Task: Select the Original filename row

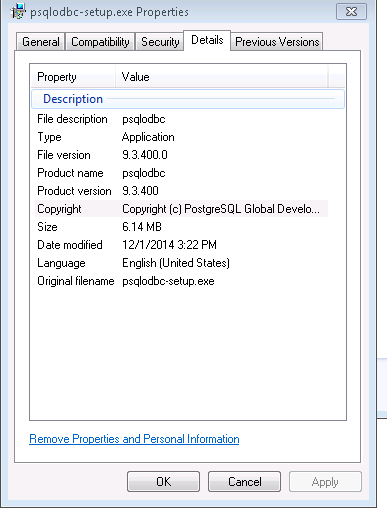Action: point(181,281)
